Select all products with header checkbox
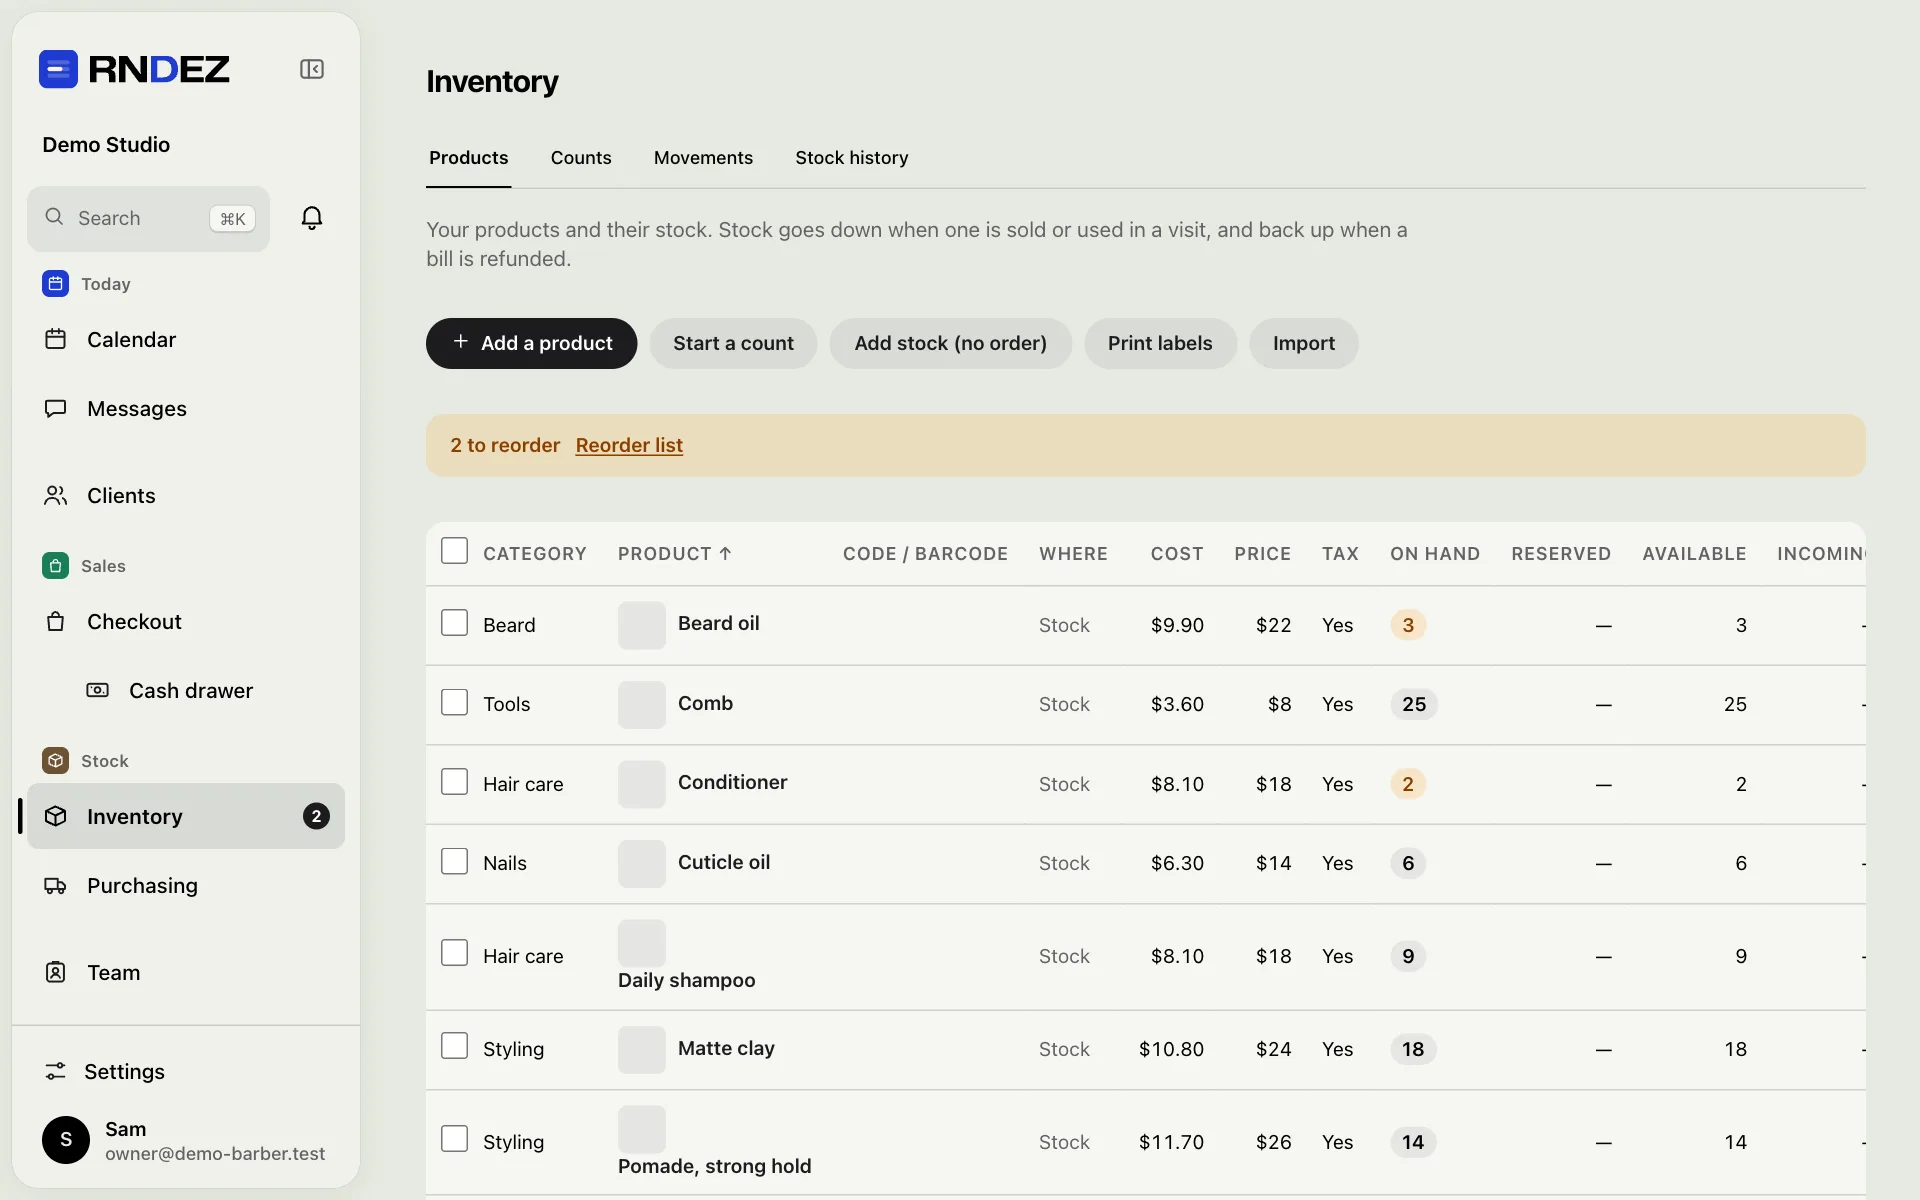Screen dimensions: 1920x1200 455,551
